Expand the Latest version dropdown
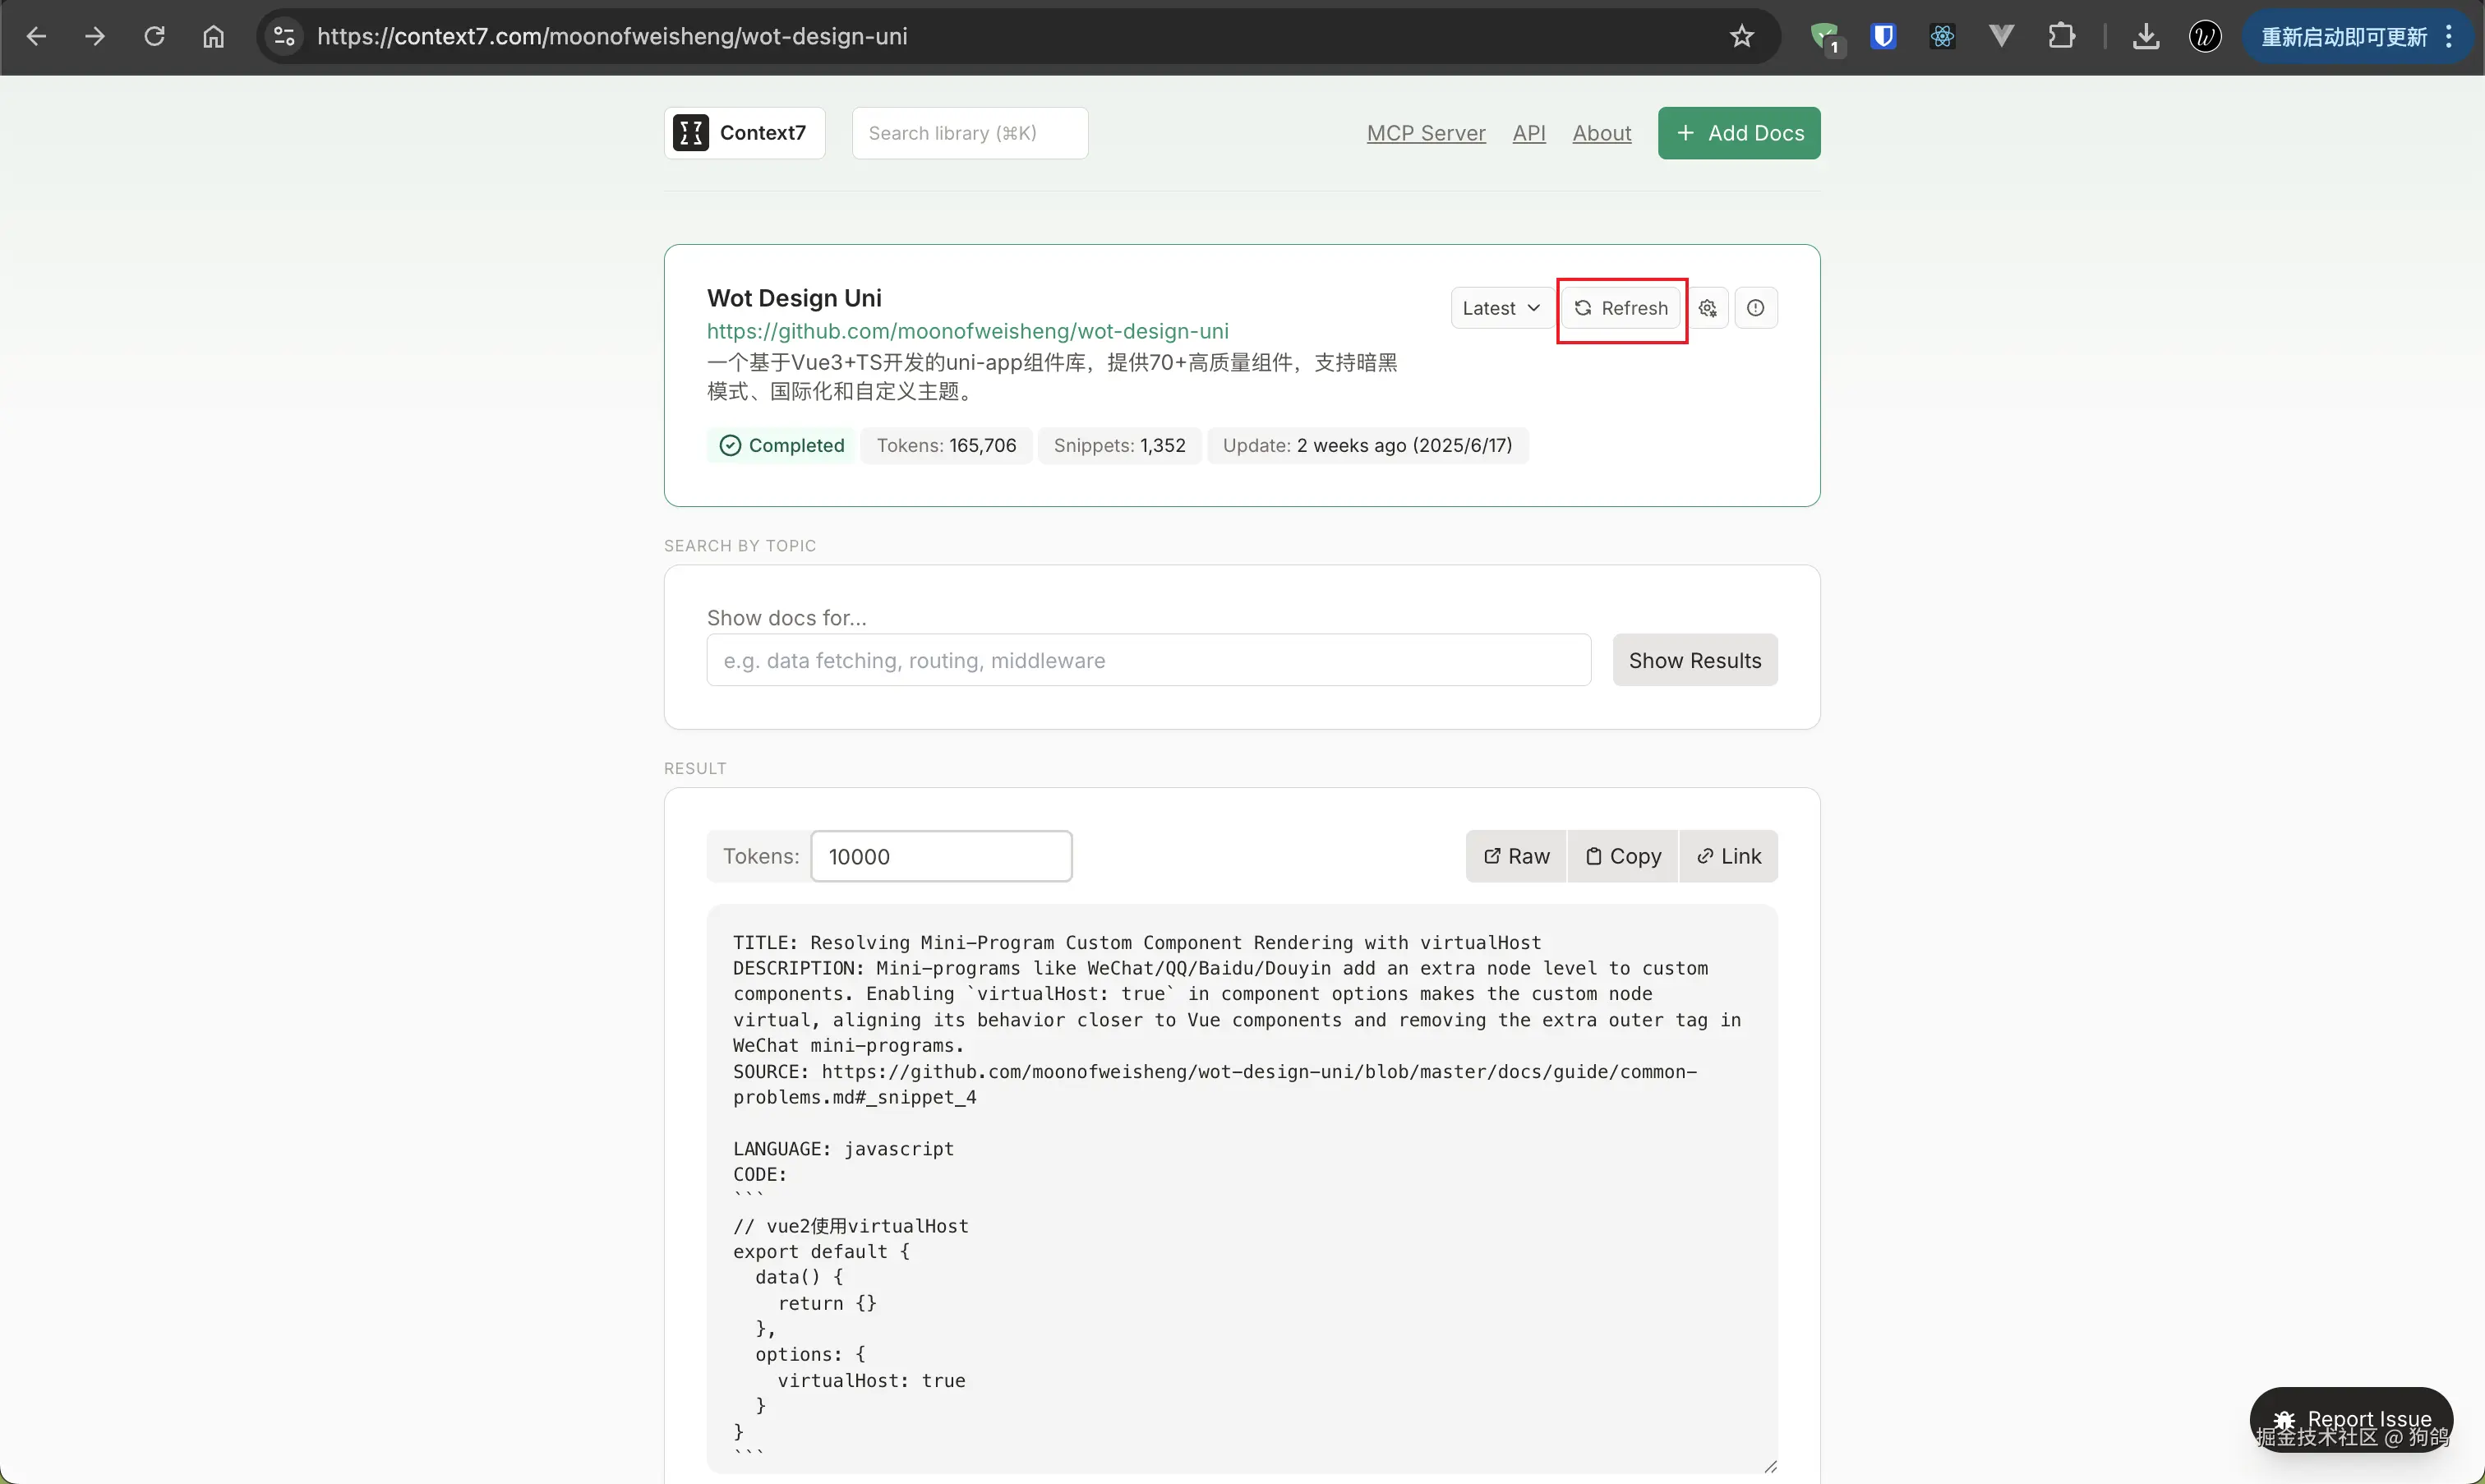 1500,308
